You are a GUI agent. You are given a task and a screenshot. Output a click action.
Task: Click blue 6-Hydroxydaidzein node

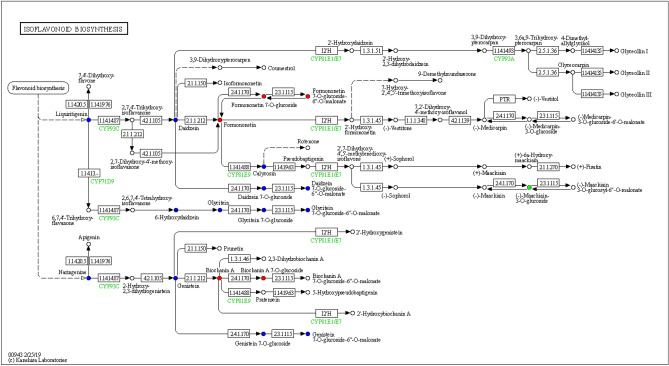(x=176, y=210)
